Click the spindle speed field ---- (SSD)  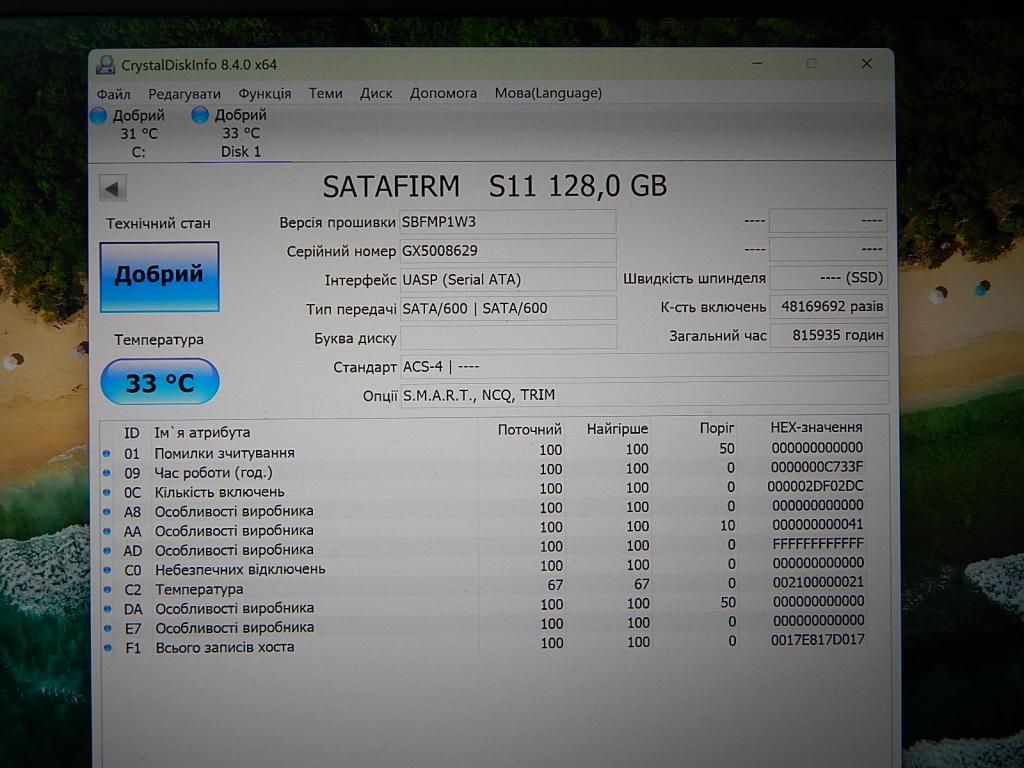(828, 278)
